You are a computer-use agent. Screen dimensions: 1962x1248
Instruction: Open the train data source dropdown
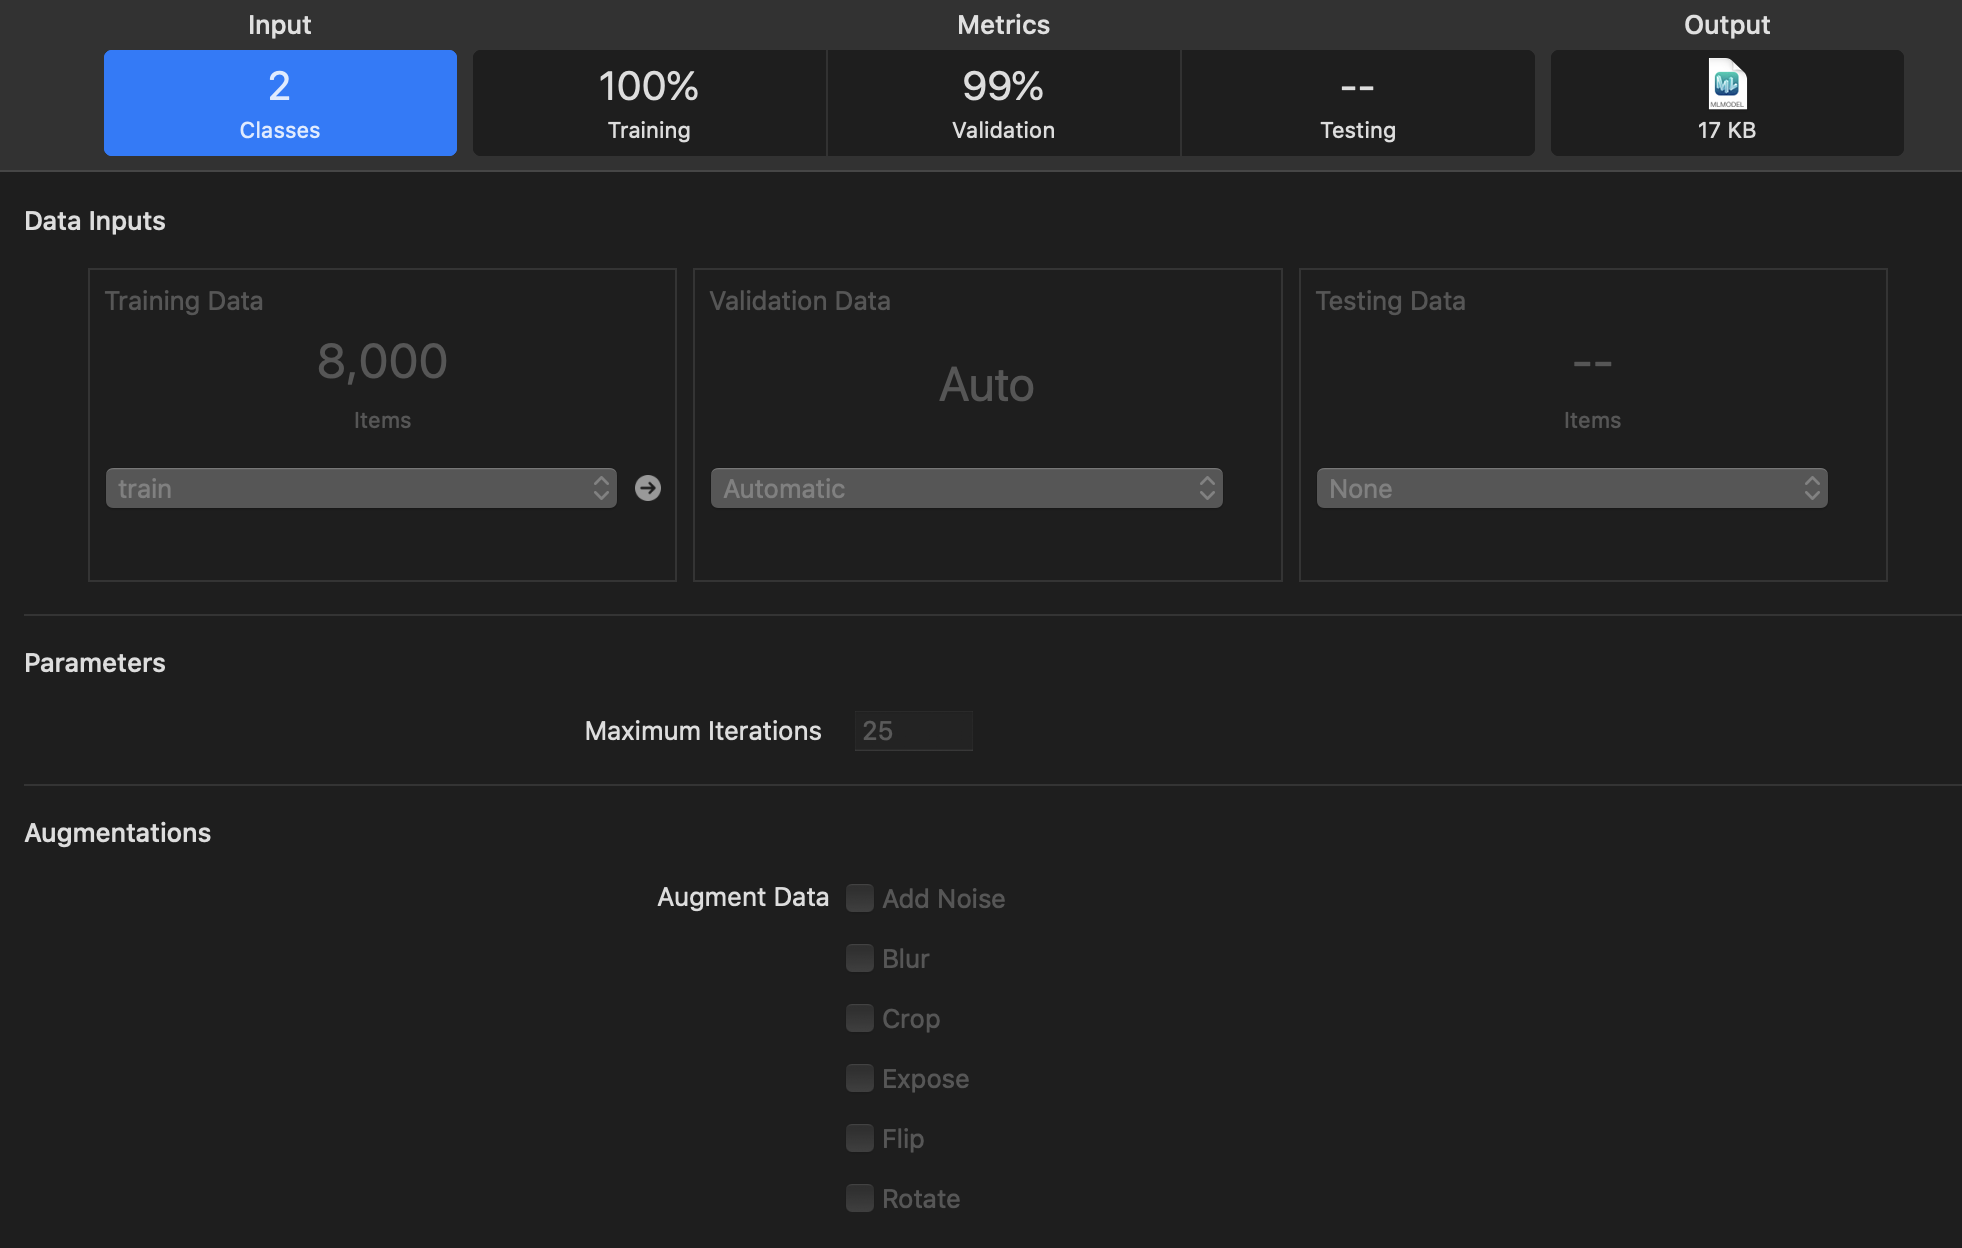click(361, 488)
